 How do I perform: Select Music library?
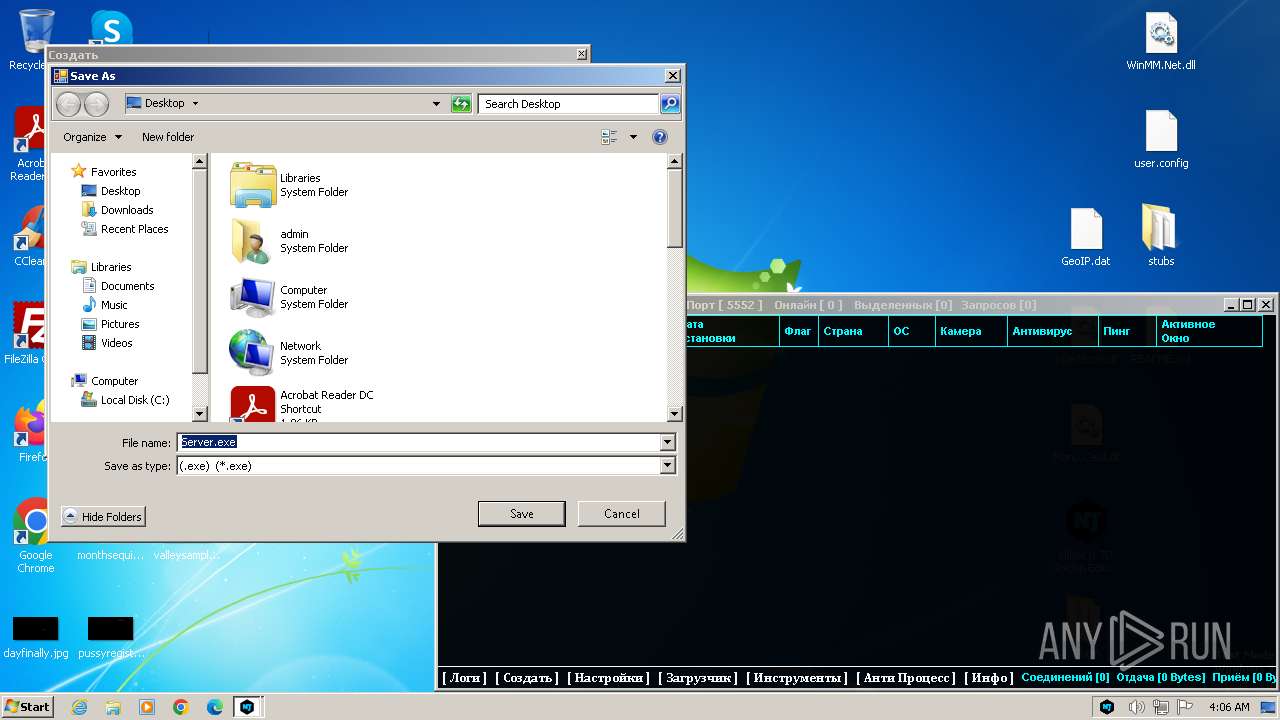[114, 305]
